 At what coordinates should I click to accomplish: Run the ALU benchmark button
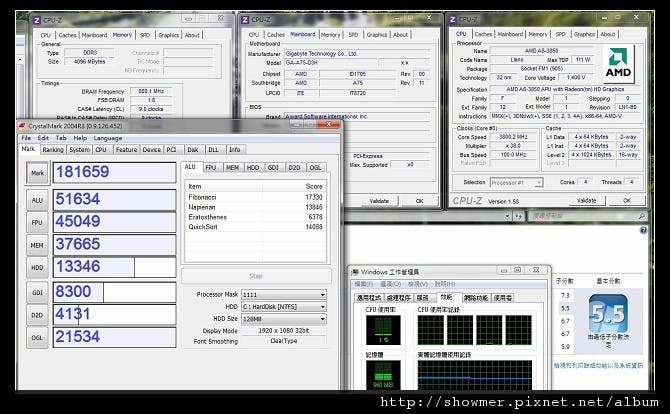point(36,201)
